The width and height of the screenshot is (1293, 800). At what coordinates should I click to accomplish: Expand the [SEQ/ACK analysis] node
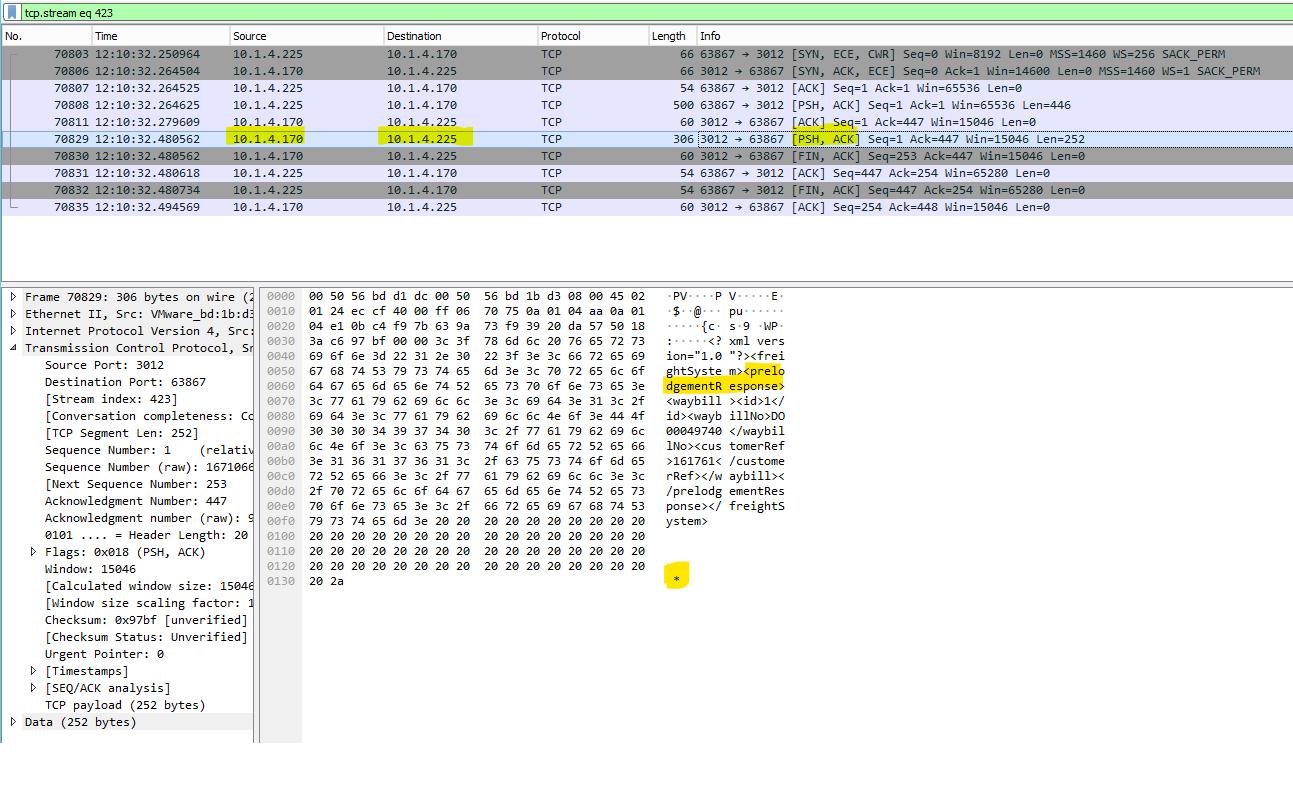point(34,688)
